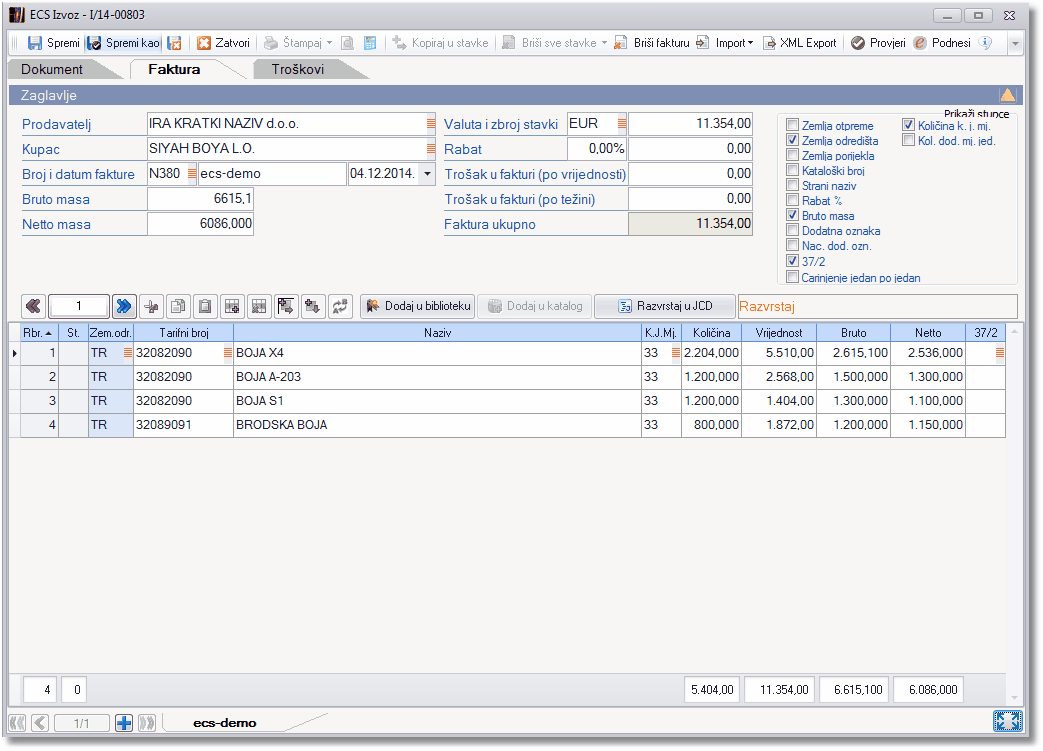Screen dimensions: 1043x751
Task: Click the Razvrstaj u JCD button
Action: pyautogui.click(x=665, y=306)
